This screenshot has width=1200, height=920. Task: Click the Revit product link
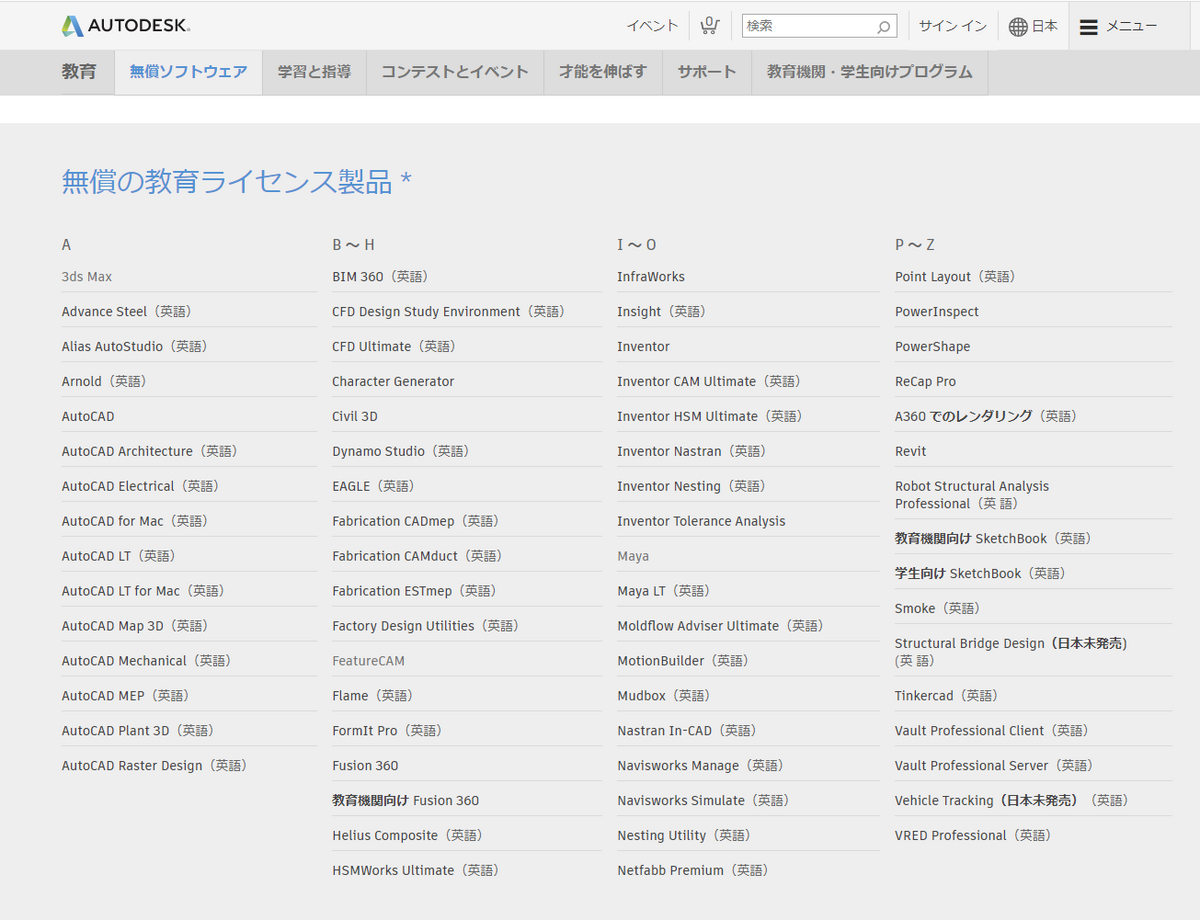coord(910,451)
